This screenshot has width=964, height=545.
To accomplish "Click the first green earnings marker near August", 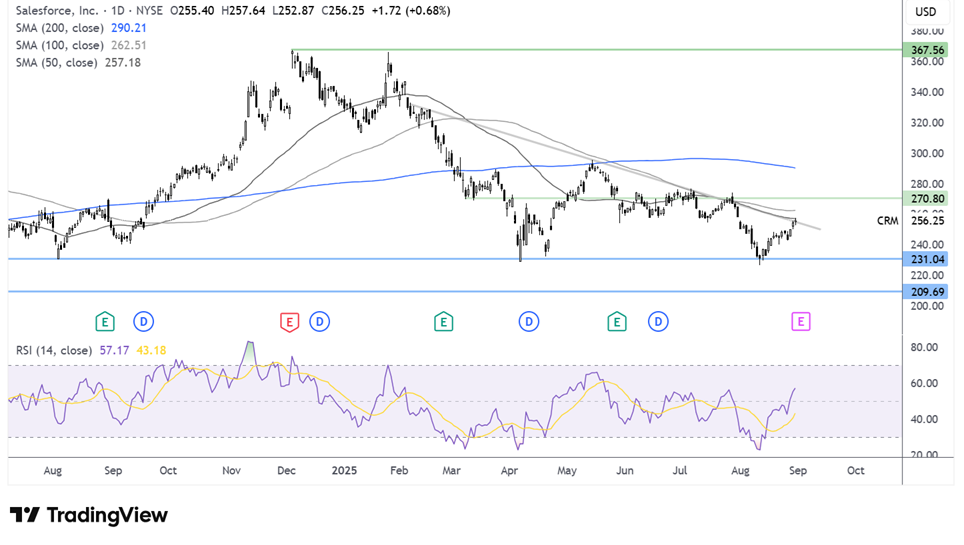I will click(104, 321).
